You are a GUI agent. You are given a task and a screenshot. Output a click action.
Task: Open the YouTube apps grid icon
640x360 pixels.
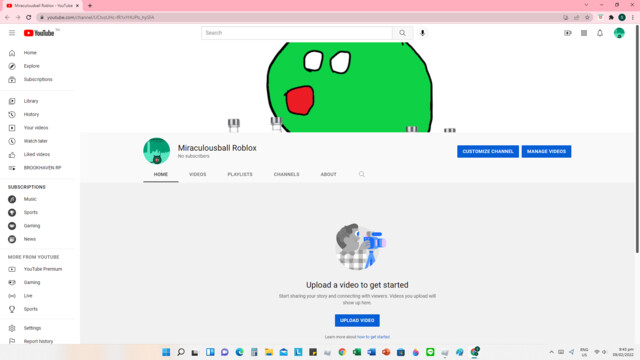click(x=584, y=33)
